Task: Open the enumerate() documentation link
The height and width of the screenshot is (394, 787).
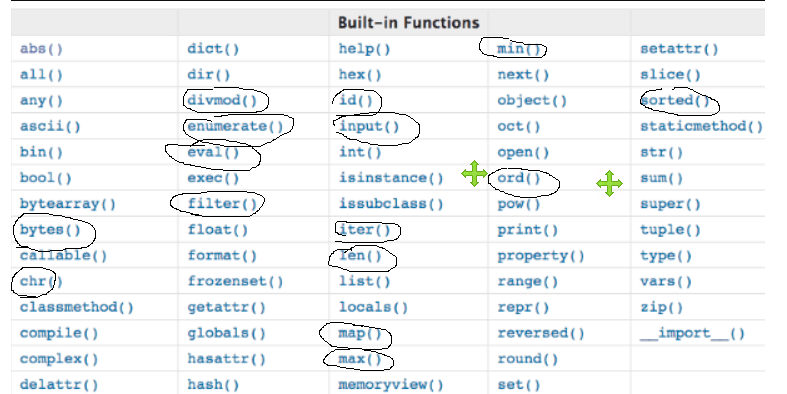Action: click(x=235, y=126)
